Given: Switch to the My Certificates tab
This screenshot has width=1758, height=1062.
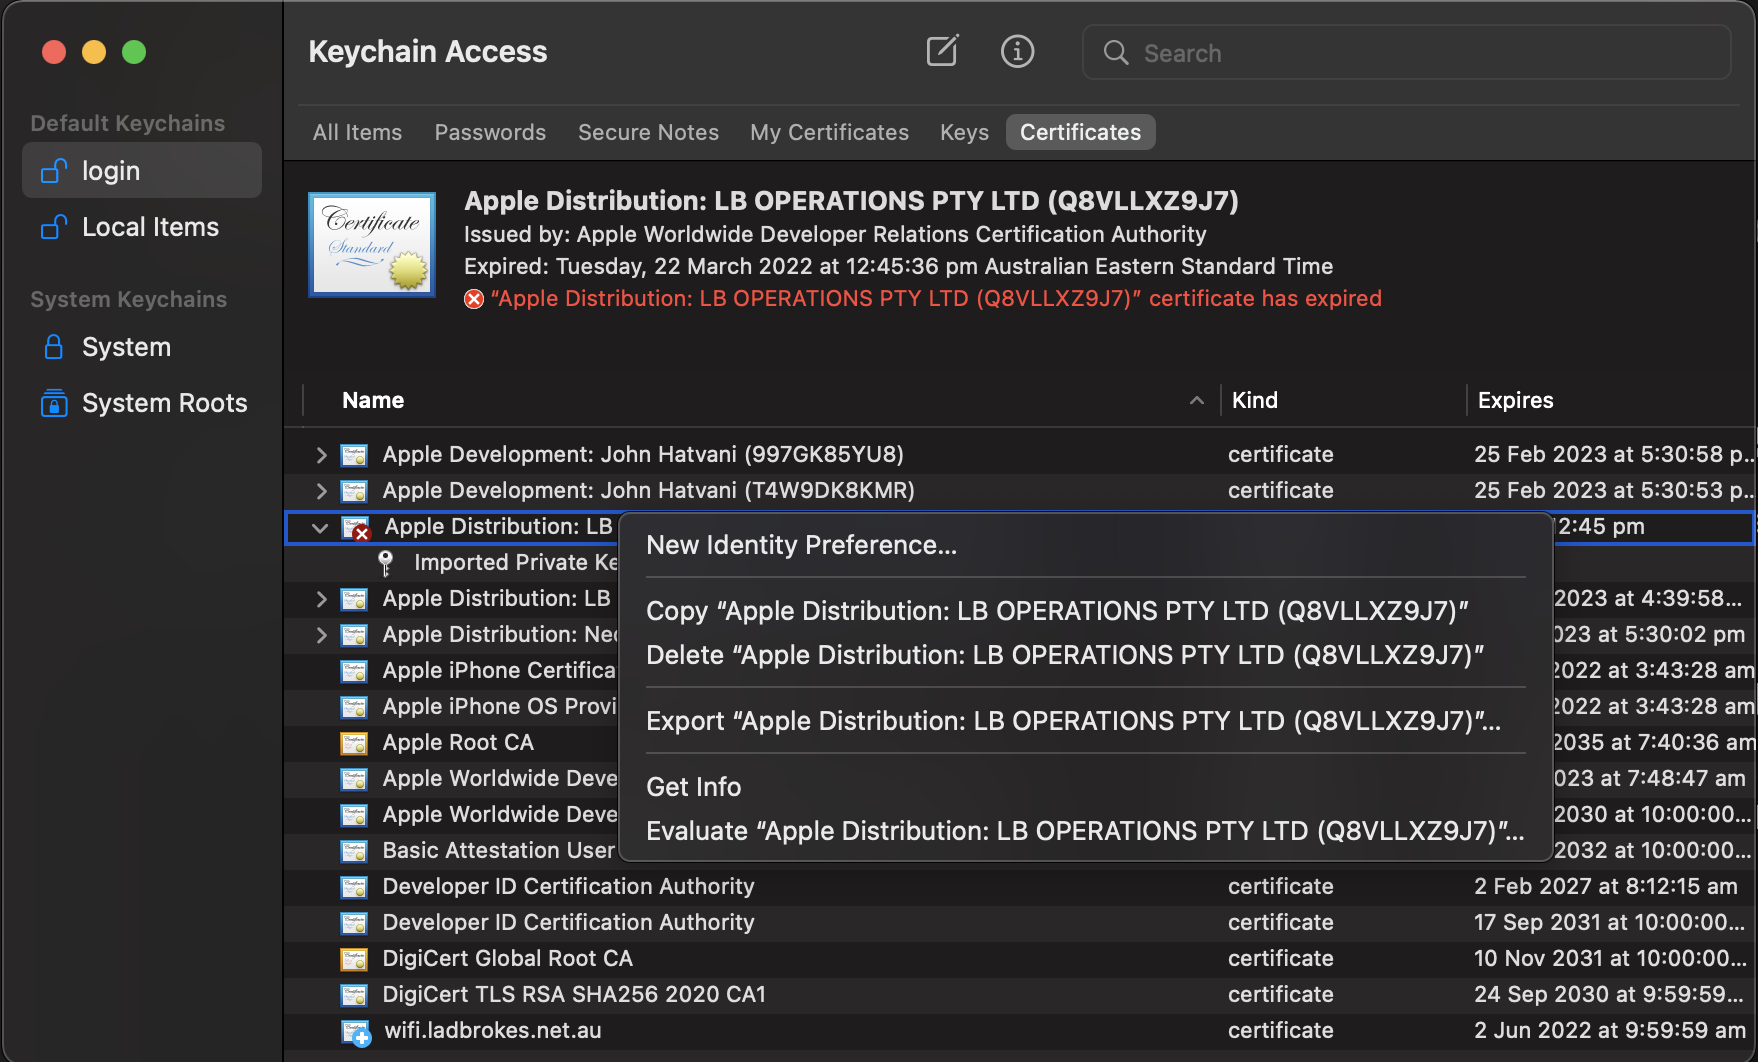Looking at the screenshot, I should [x=829, y=132].
